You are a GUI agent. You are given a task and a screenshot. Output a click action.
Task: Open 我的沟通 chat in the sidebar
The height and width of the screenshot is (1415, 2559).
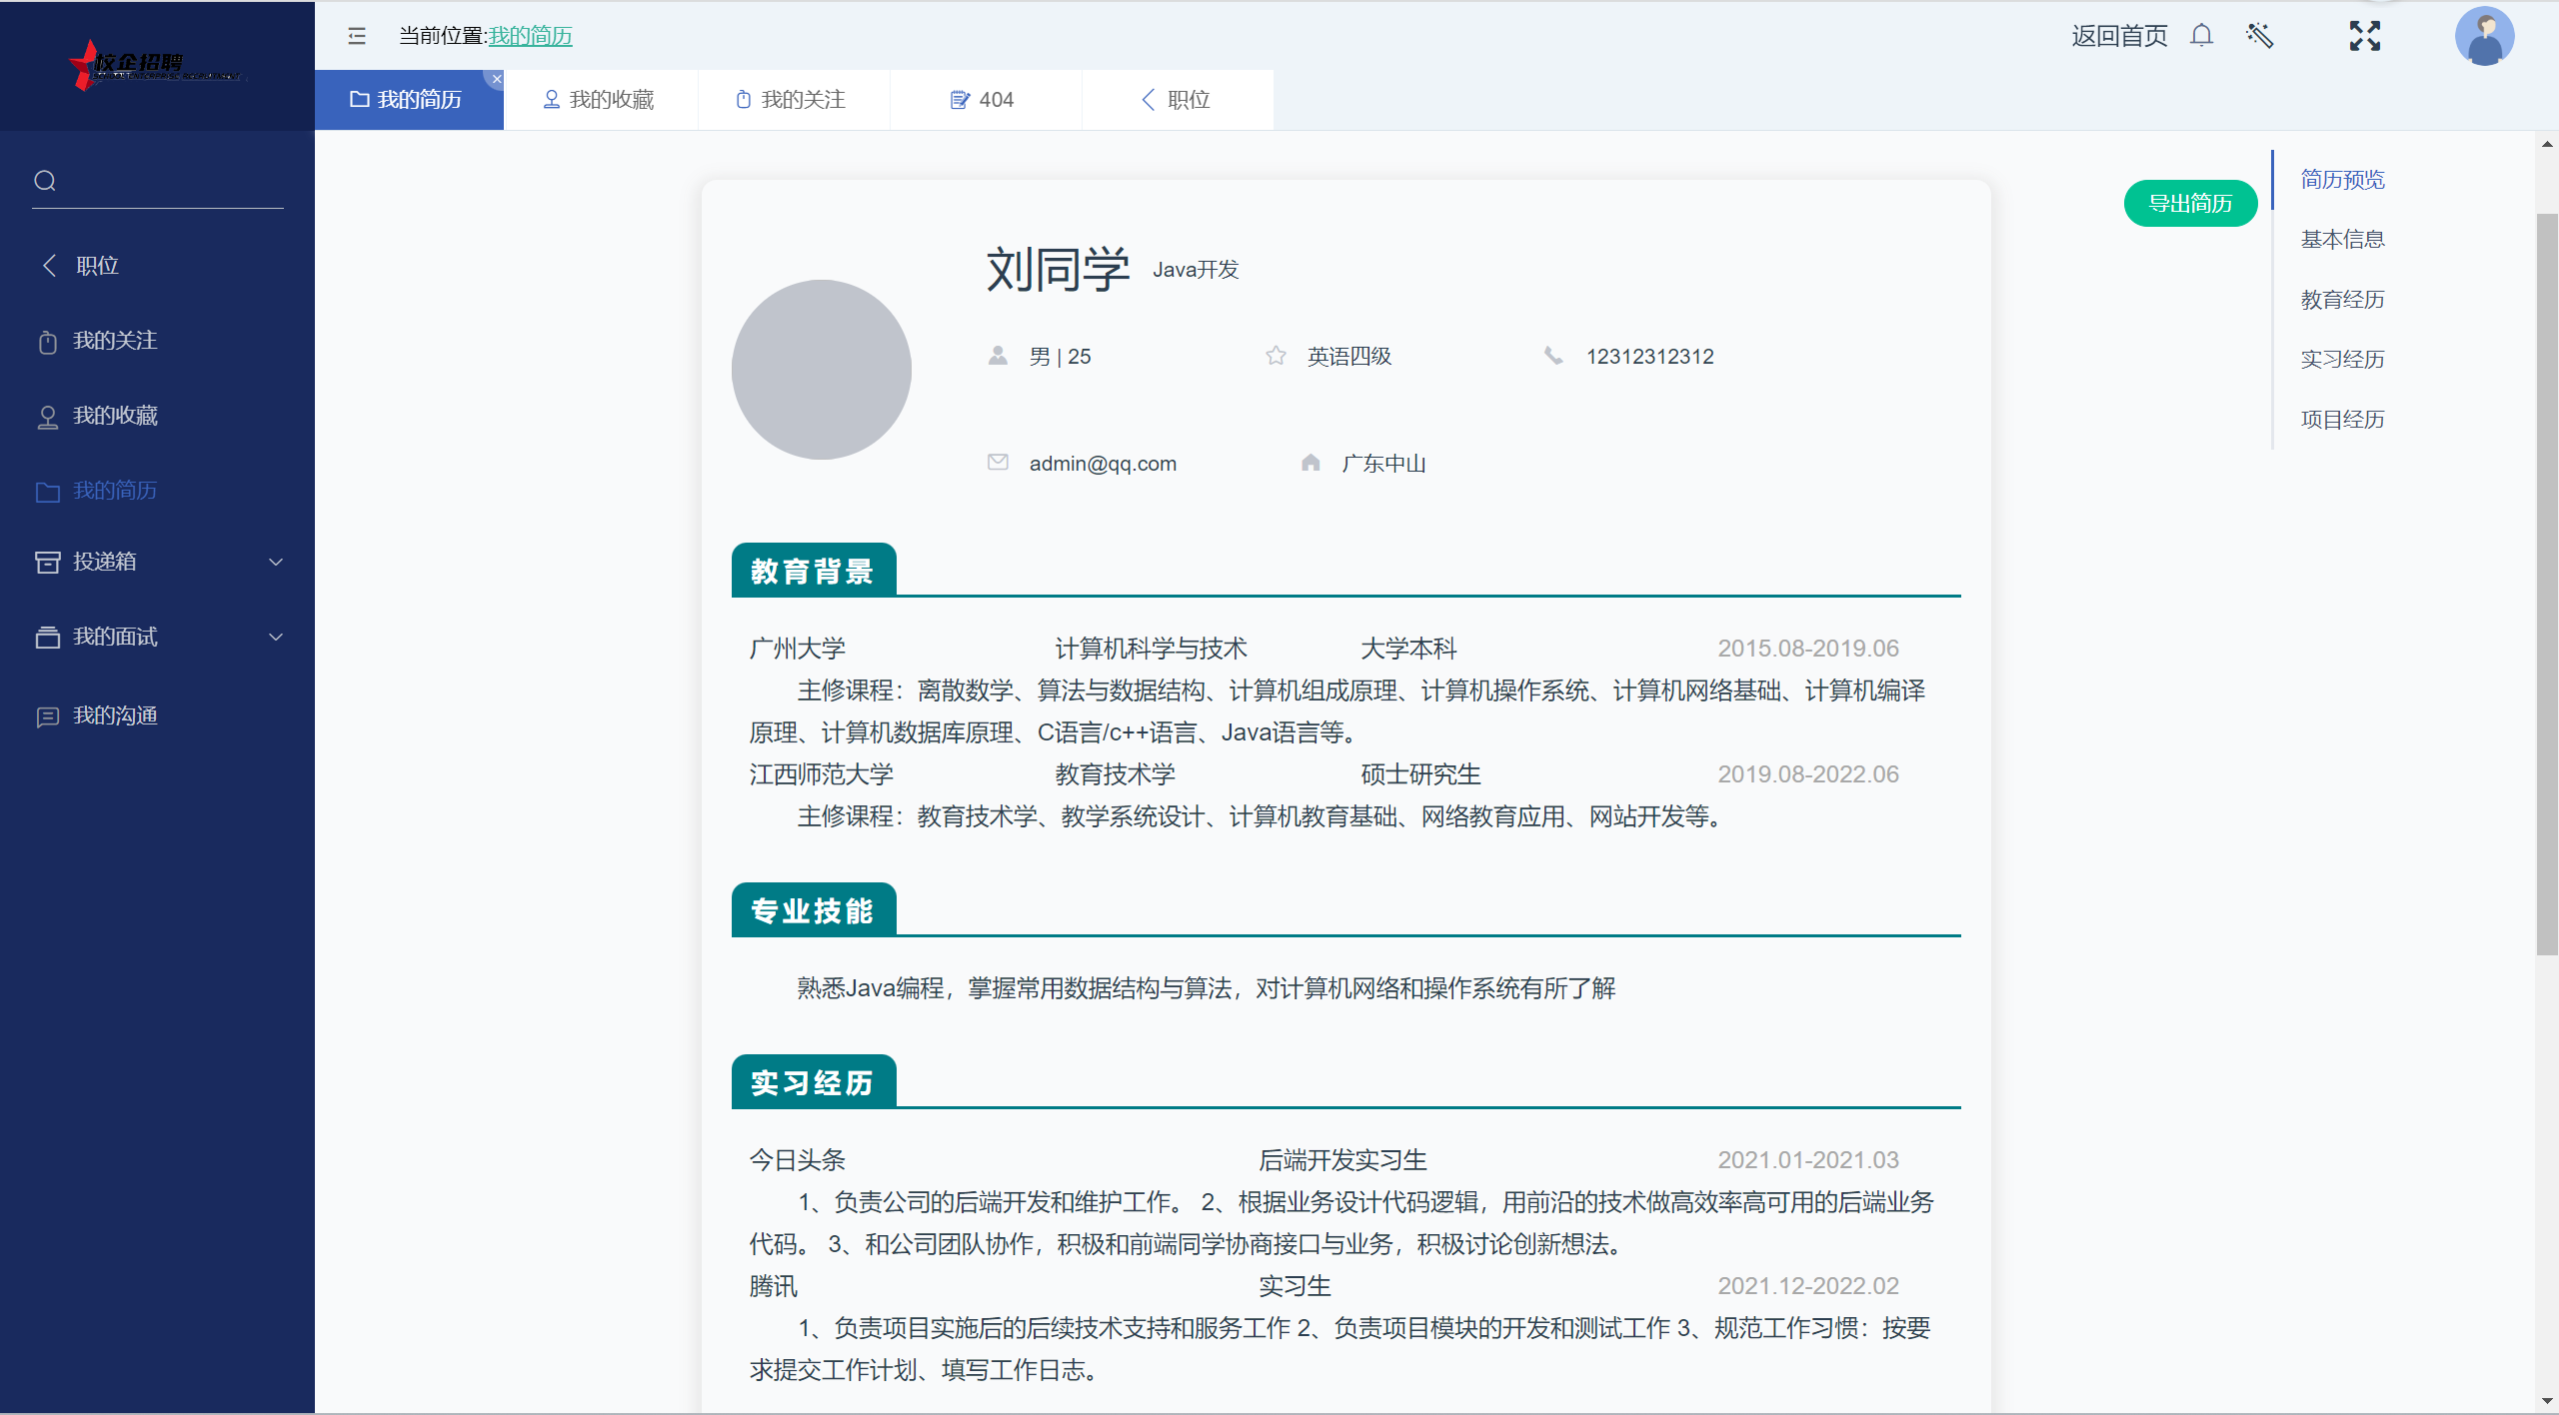click(115, 715)
